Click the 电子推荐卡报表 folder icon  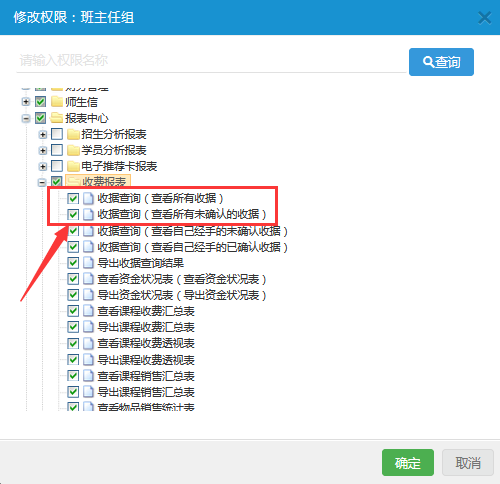[73, 166]
